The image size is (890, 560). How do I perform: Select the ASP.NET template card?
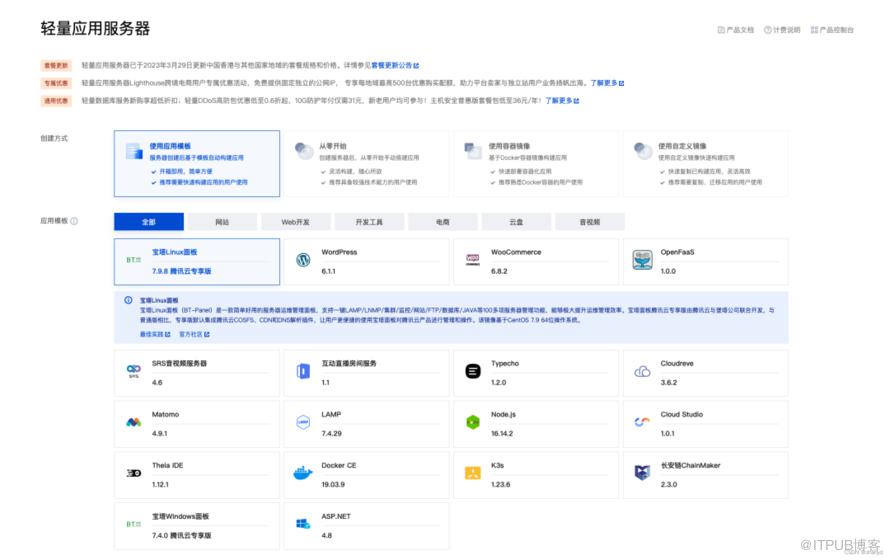pyautogui.click(x=366, y=524)
